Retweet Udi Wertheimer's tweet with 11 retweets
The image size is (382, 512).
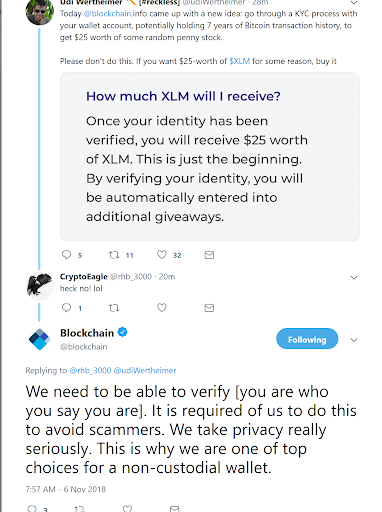(x=114, y=255)
